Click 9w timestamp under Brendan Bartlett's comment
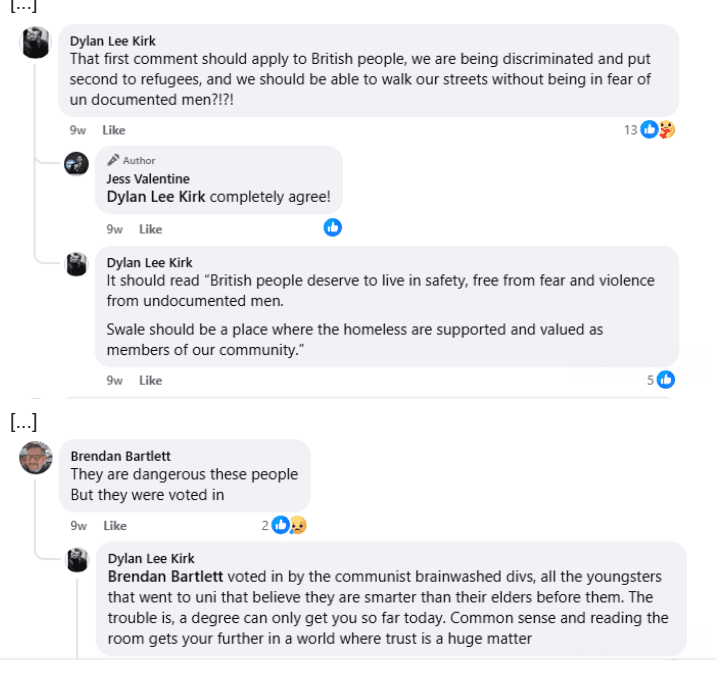 [78, 525]
